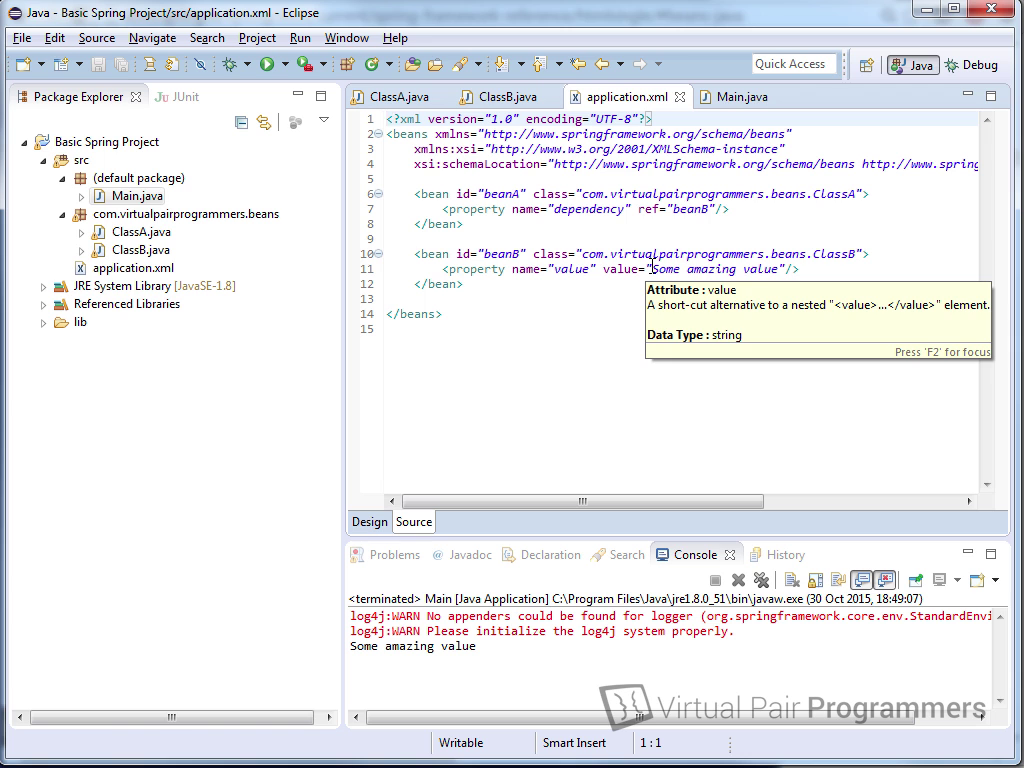Screen dimensions: 1024x768
Task: Click the Package Explorer horizontal scrollbar
Action: click(172, 717)
